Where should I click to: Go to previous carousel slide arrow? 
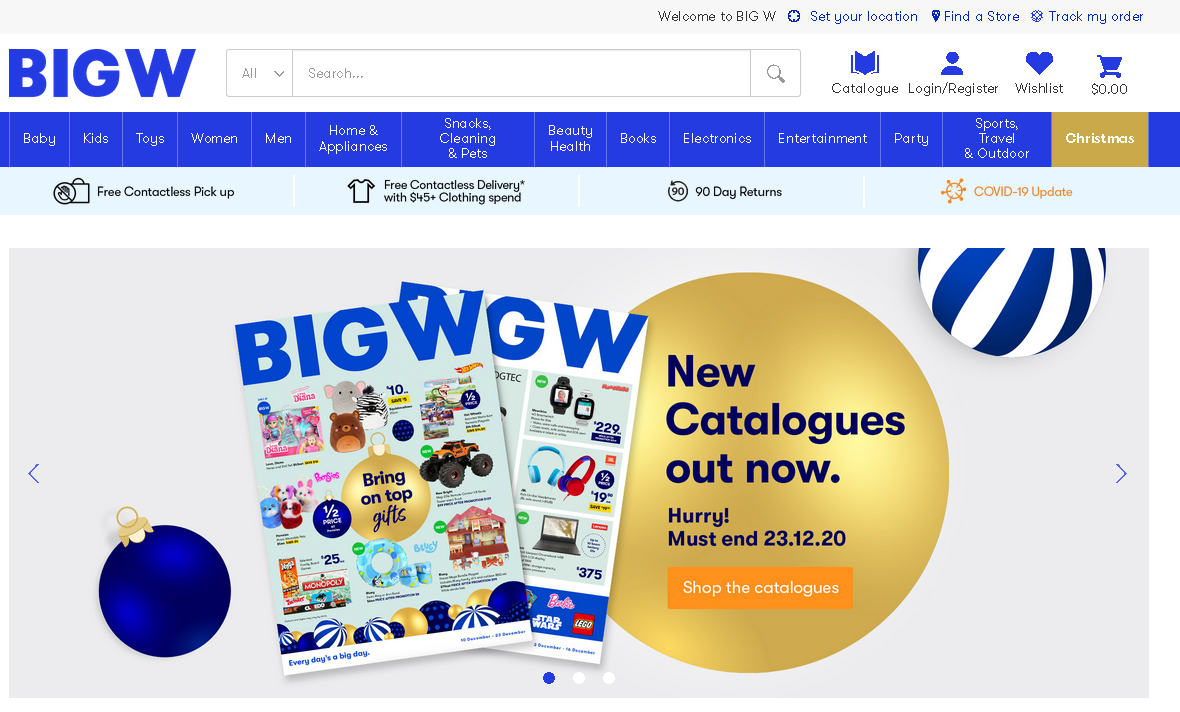34,473
